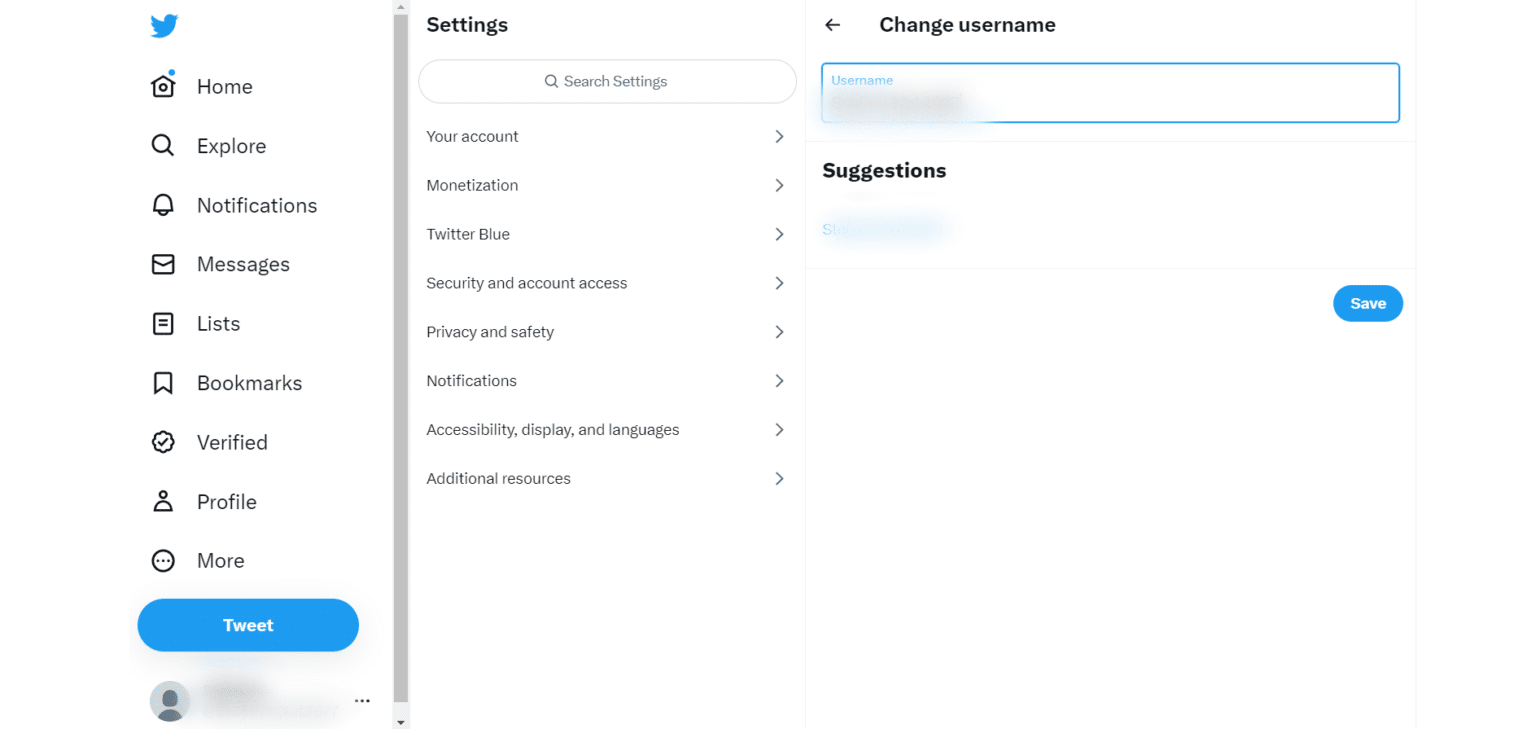Open Profile using the person icon
This screenshot has width=1536, height=729.
click(162, 501)
